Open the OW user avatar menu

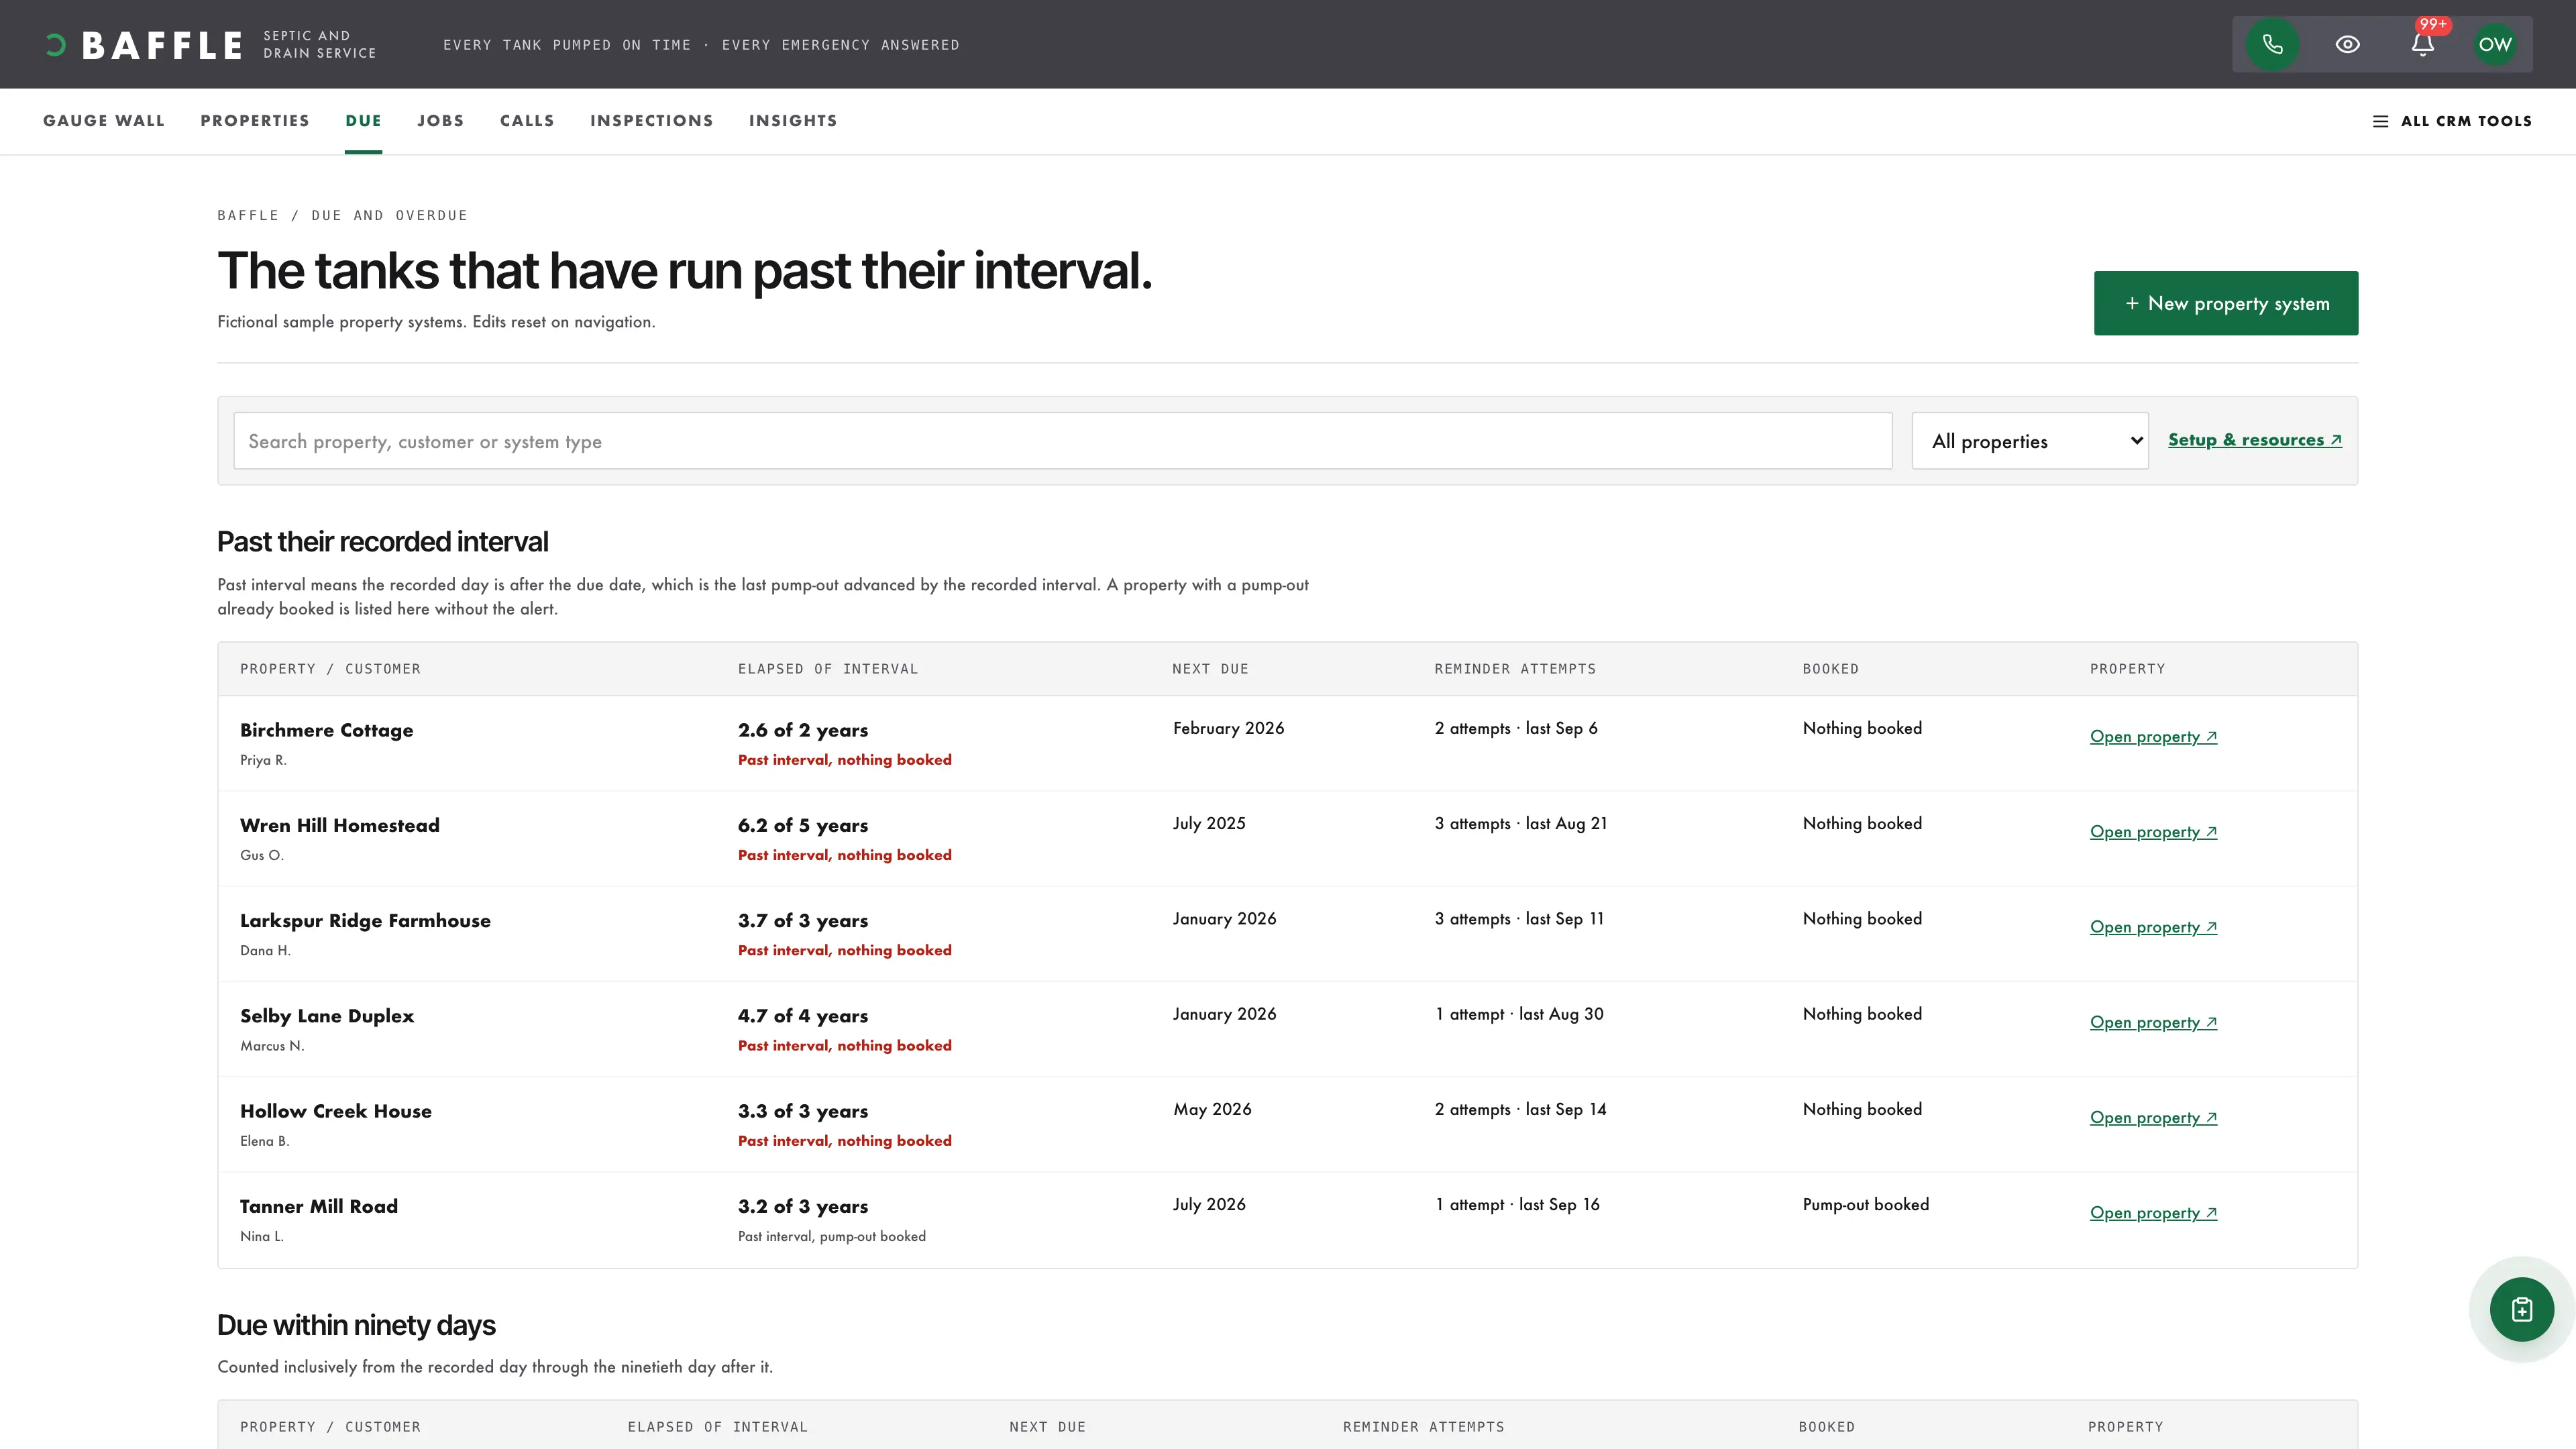(2495, 44)
